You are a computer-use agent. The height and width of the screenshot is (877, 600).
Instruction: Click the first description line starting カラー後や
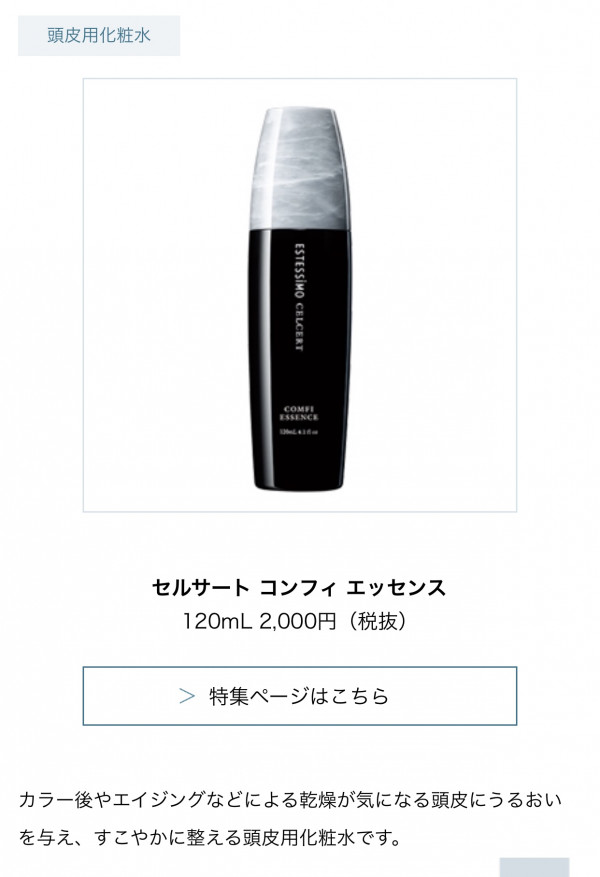coord(290,800)
